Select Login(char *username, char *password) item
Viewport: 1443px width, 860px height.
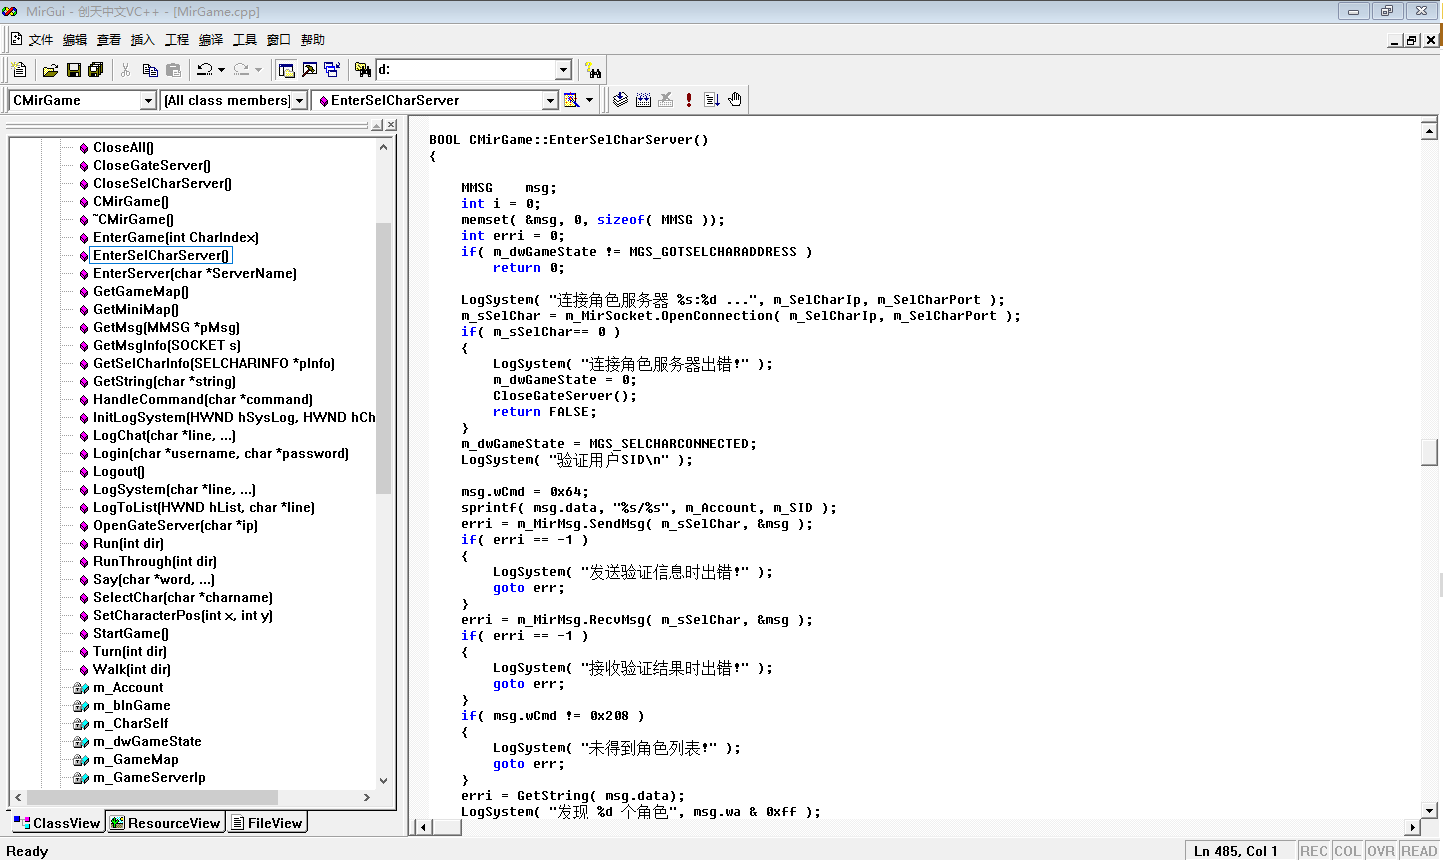220,453
